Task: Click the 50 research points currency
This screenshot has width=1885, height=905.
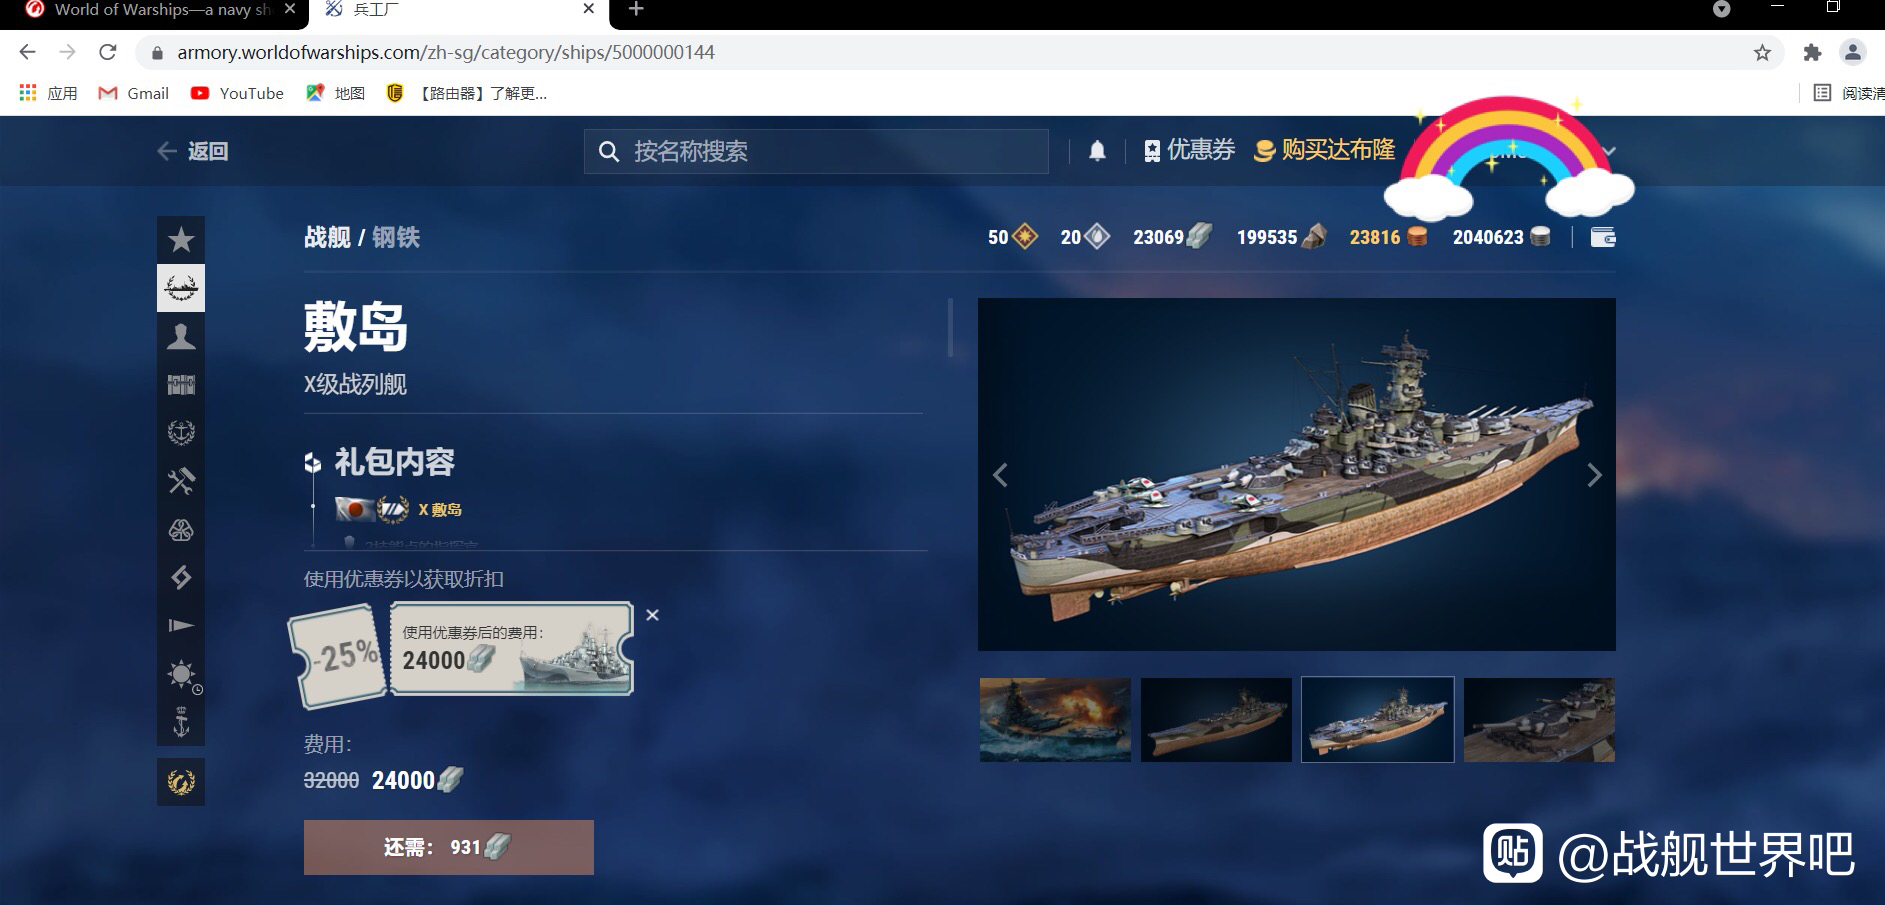Action: [1013, 237]
